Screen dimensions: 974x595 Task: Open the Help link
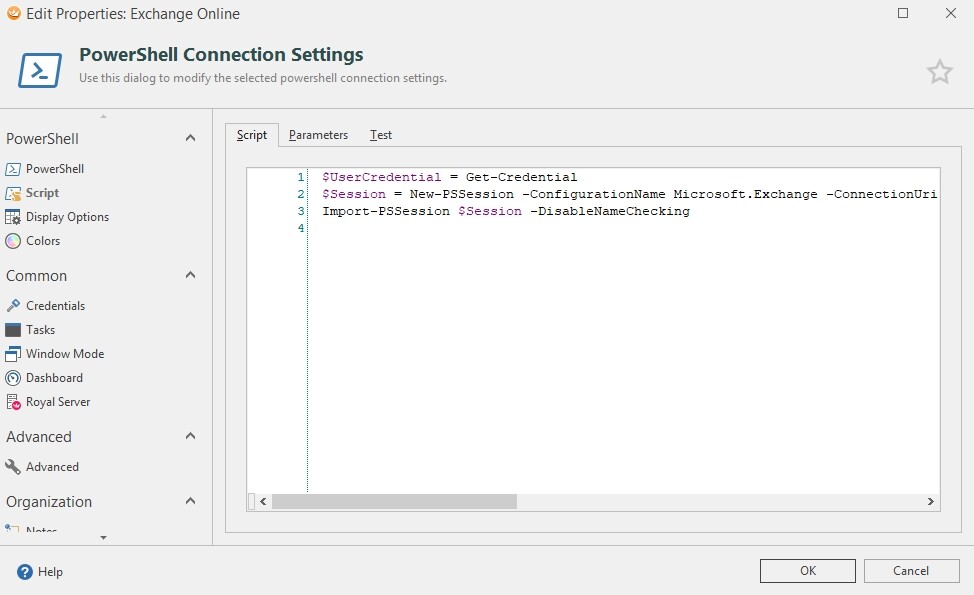click(40, 572)
